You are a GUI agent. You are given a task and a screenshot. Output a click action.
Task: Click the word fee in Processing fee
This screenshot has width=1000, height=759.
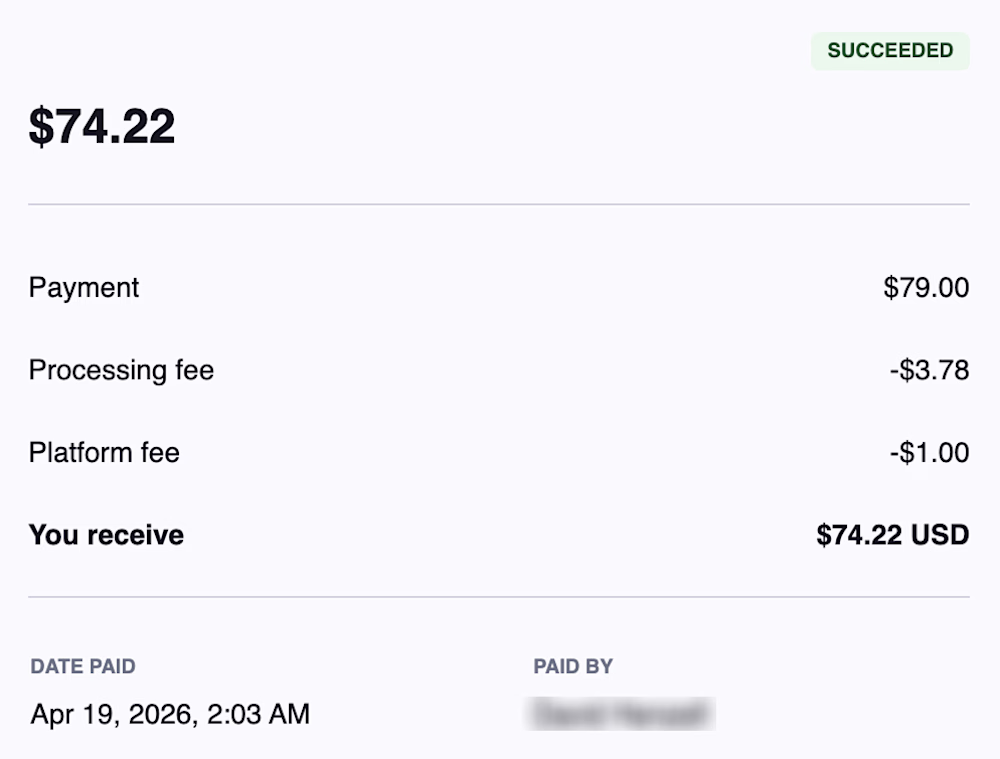point(194,370)
